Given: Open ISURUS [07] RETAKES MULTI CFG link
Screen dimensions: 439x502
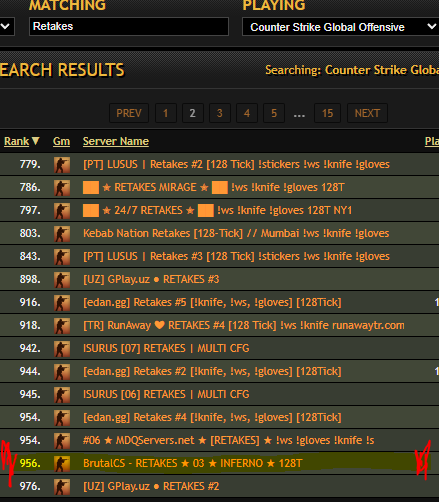Looking at the screenshot, I should (x=166, y=348).
